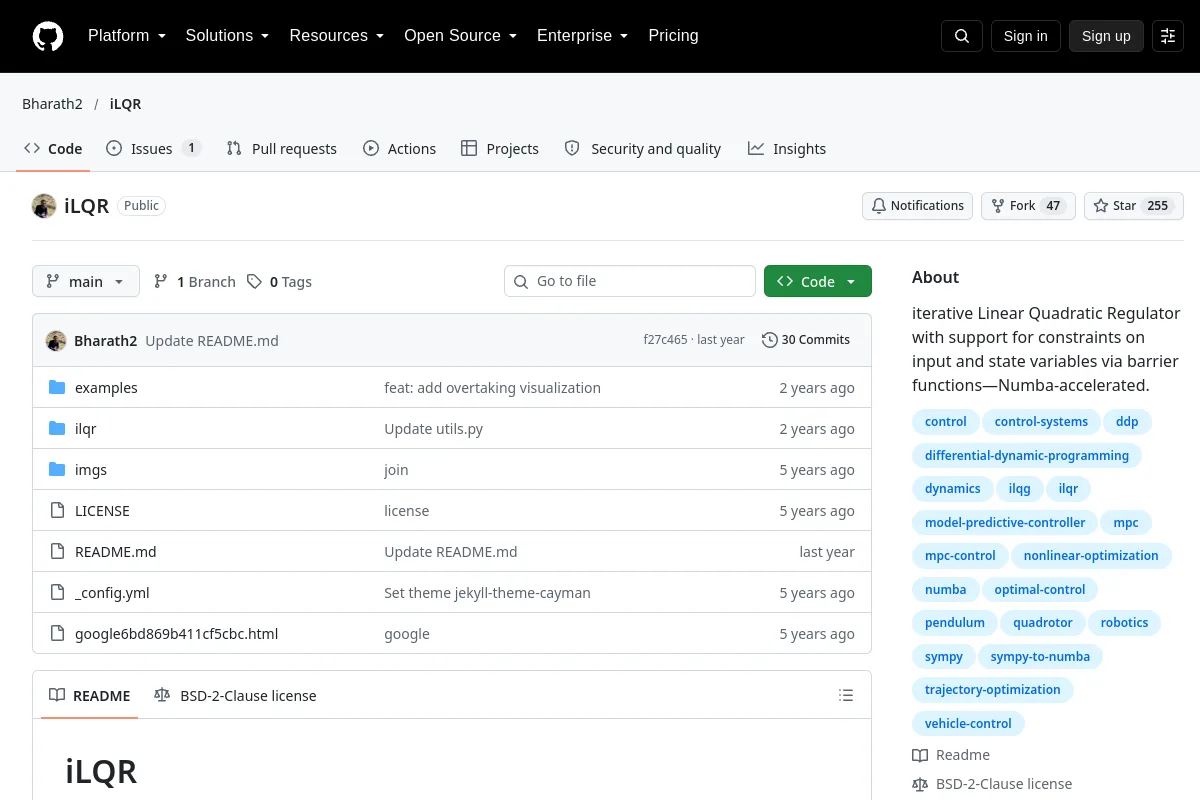This screenshot has width=1200, height=800.
Task: Click the sympy-to-numba topic tag
Action: pos(1040,657)
